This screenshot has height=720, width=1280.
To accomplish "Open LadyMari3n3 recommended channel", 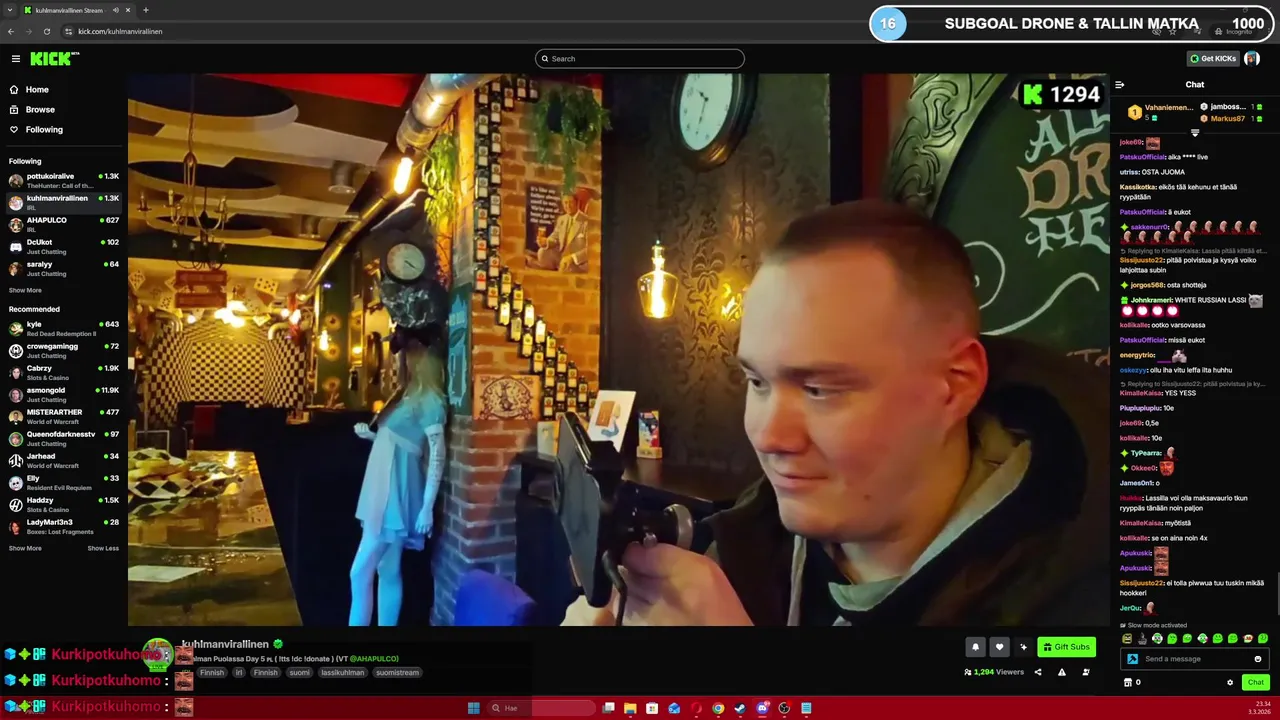I will (64, 526).
